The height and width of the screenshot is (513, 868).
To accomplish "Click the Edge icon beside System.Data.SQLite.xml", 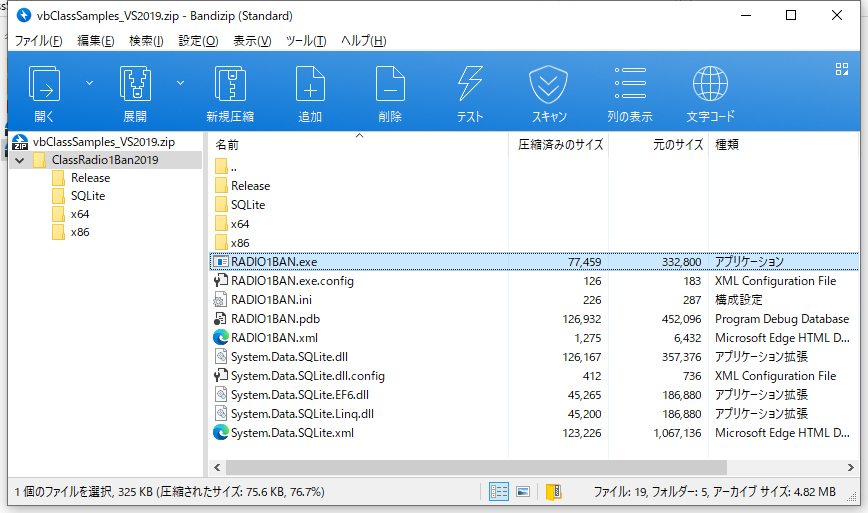I will pos(220,433).
